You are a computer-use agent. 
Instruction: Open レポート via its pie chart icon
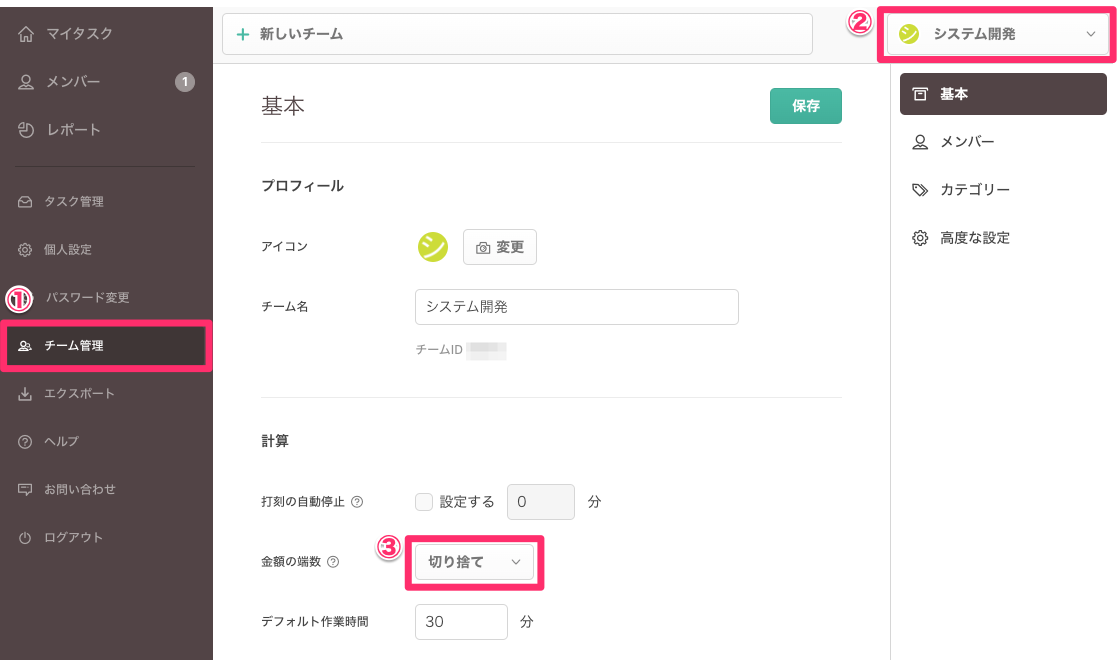coord(26,130)
